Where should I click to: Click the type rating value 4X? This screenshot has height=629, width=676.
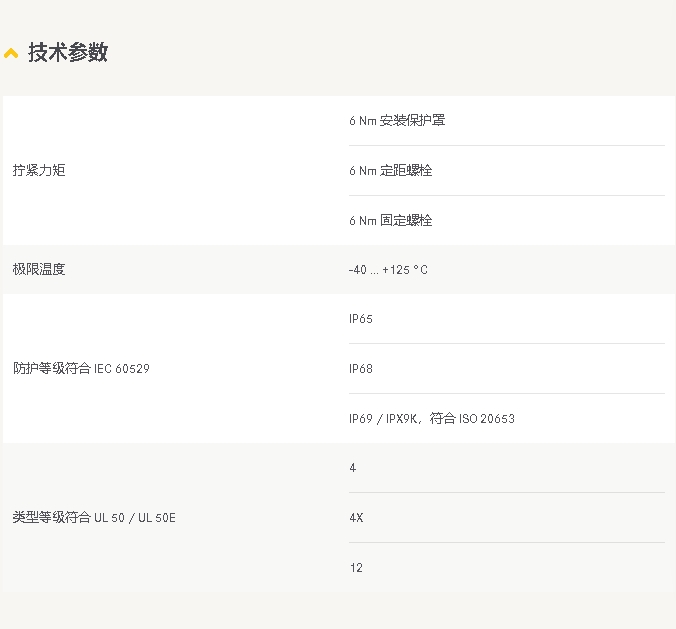(x=356, y=518)
